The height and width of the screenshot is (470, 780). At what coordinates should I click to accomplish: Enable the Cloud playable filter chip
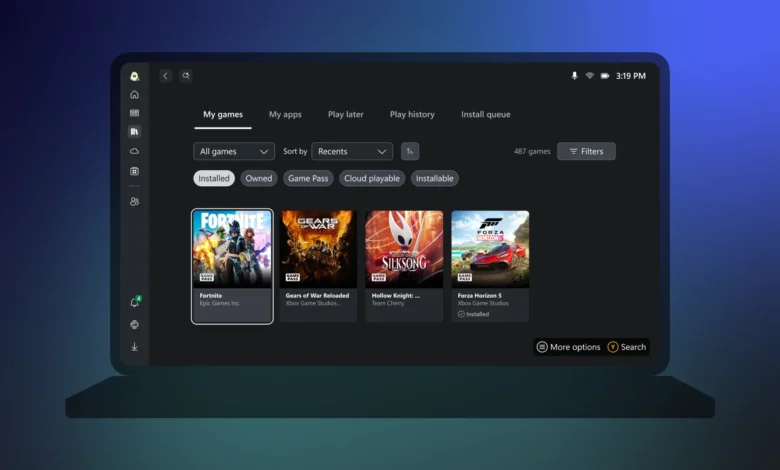point(372,178)
